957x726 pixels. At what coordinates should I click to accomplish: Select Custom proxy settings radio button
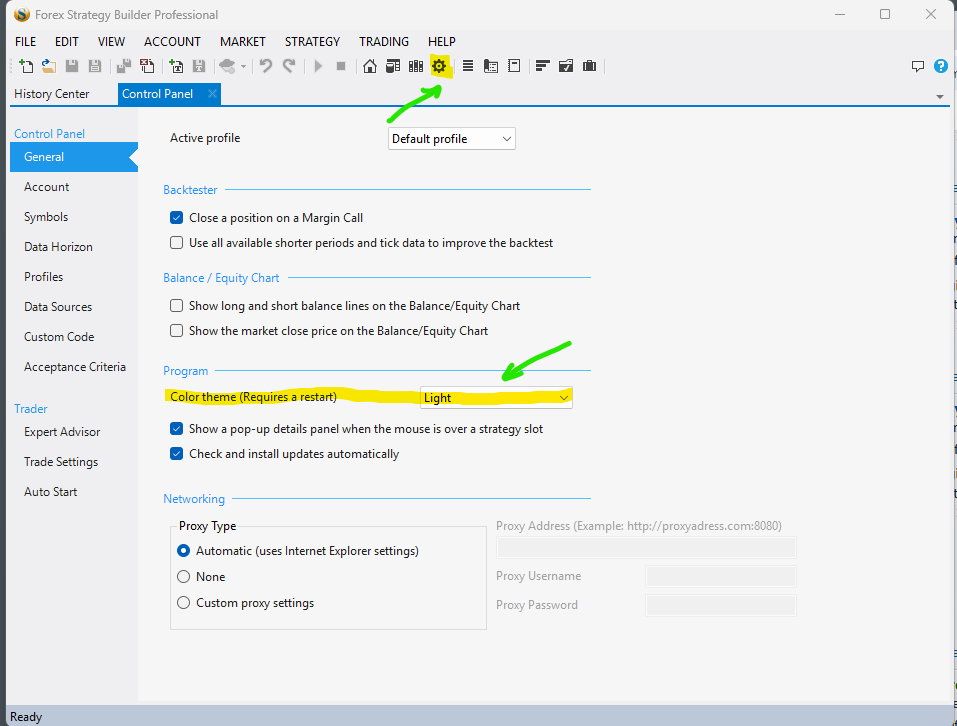(183, 603)
